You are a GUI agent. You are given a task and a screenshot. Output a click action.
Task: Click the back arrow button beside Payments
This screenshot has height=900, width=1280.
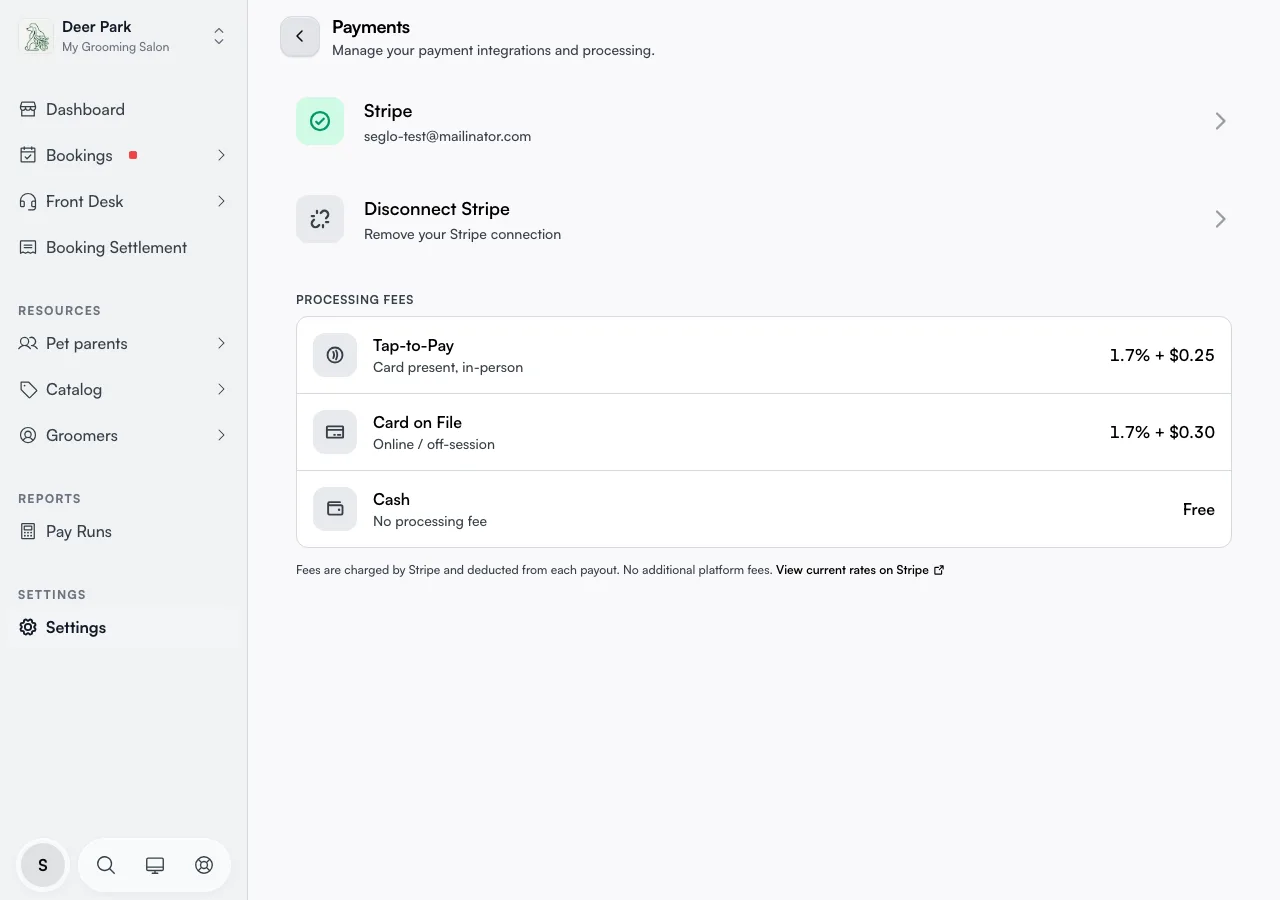click(300, 36)
